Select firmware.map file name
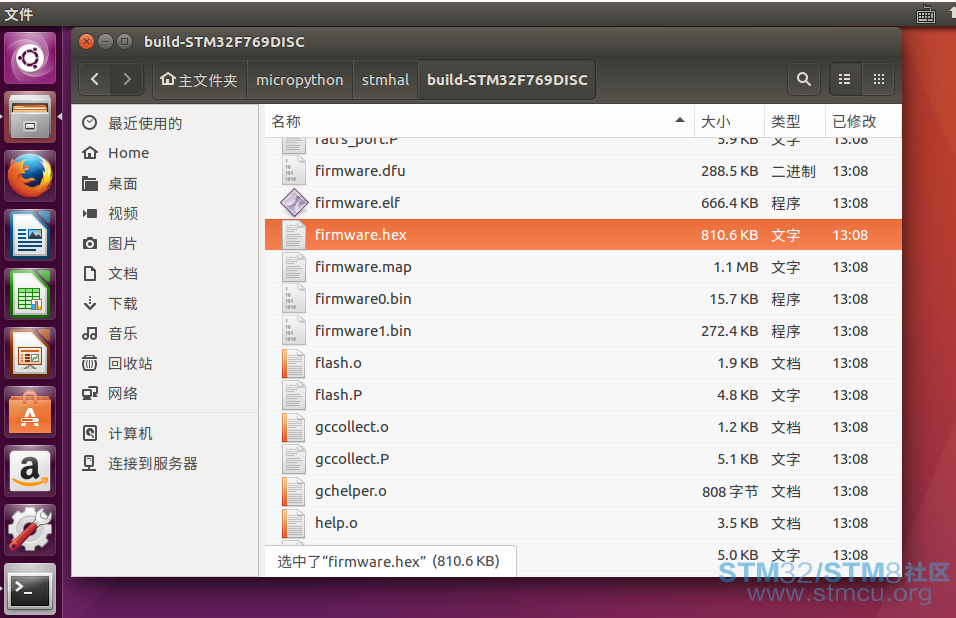The height and width of the screenshot is (618, 956). (x=363, y=267)
